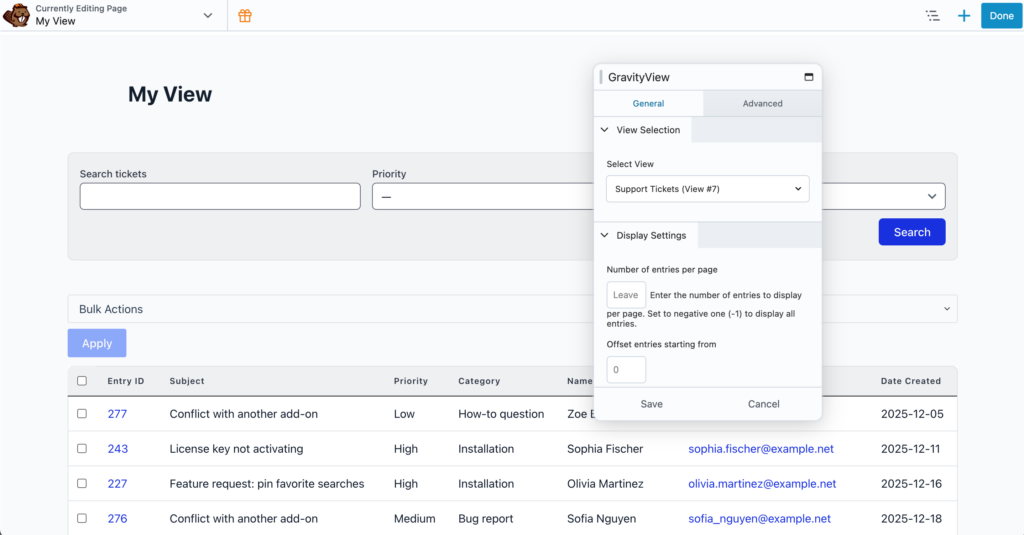This screenshot has height=535, width=1024.
Task: Open entry 276 link
Action: (117, 518)
